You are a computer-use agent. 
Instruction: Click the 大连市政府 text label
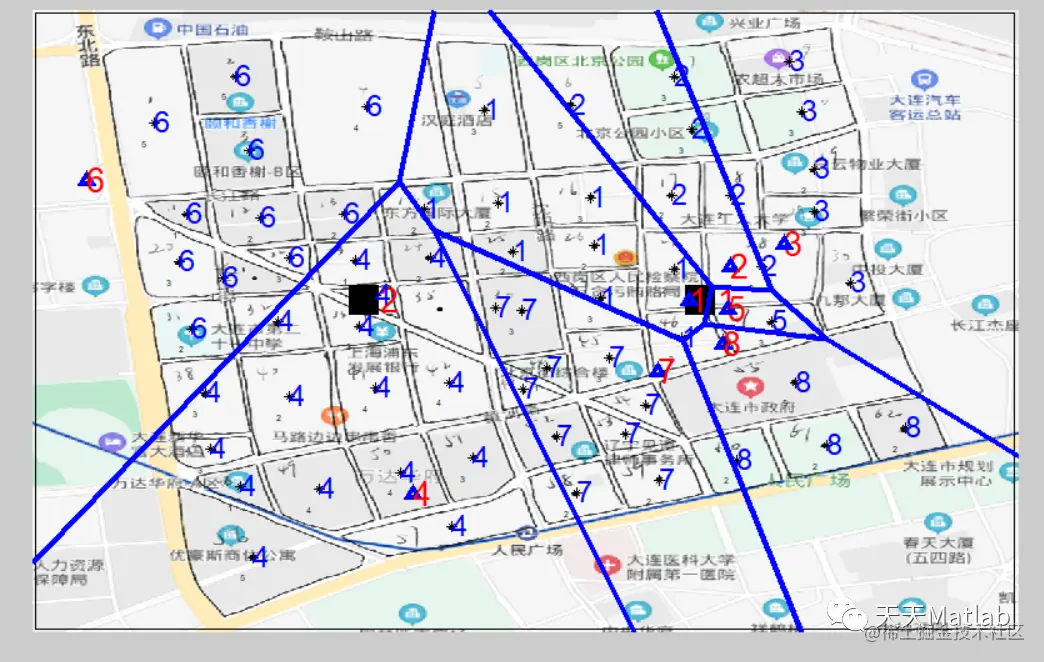tap(752, 406)
